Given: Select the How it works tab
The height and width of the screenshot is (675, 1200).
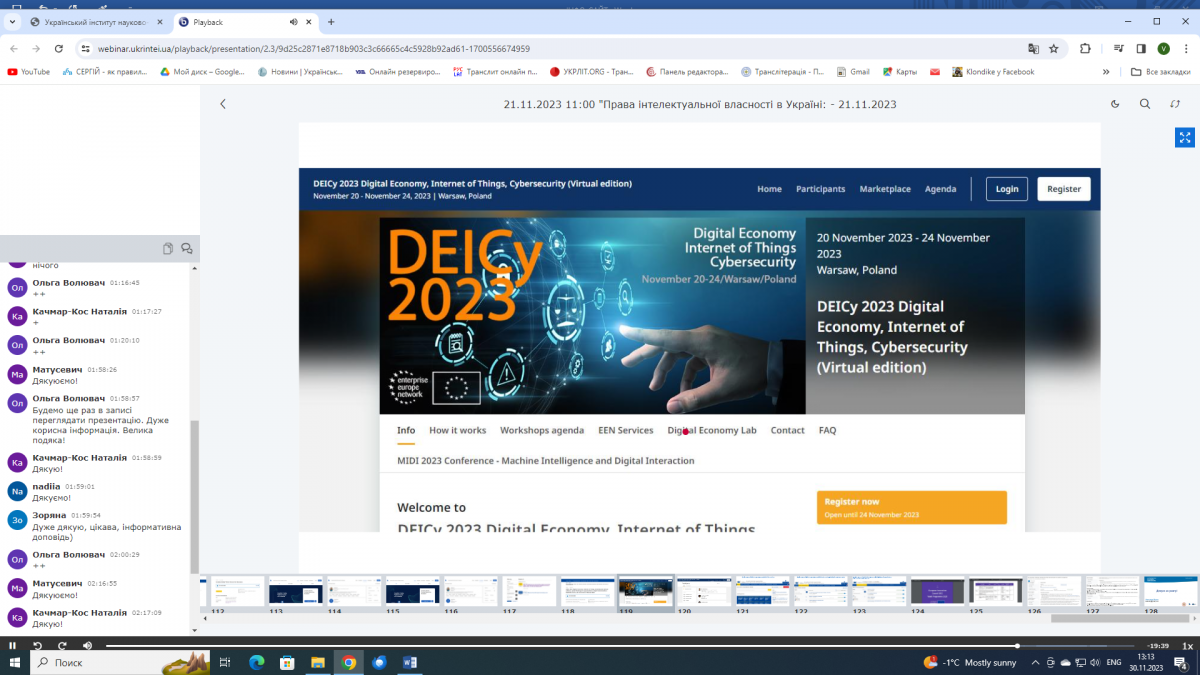Looking at the screenshot, I should pyautogui.click(x=457, y=431).
